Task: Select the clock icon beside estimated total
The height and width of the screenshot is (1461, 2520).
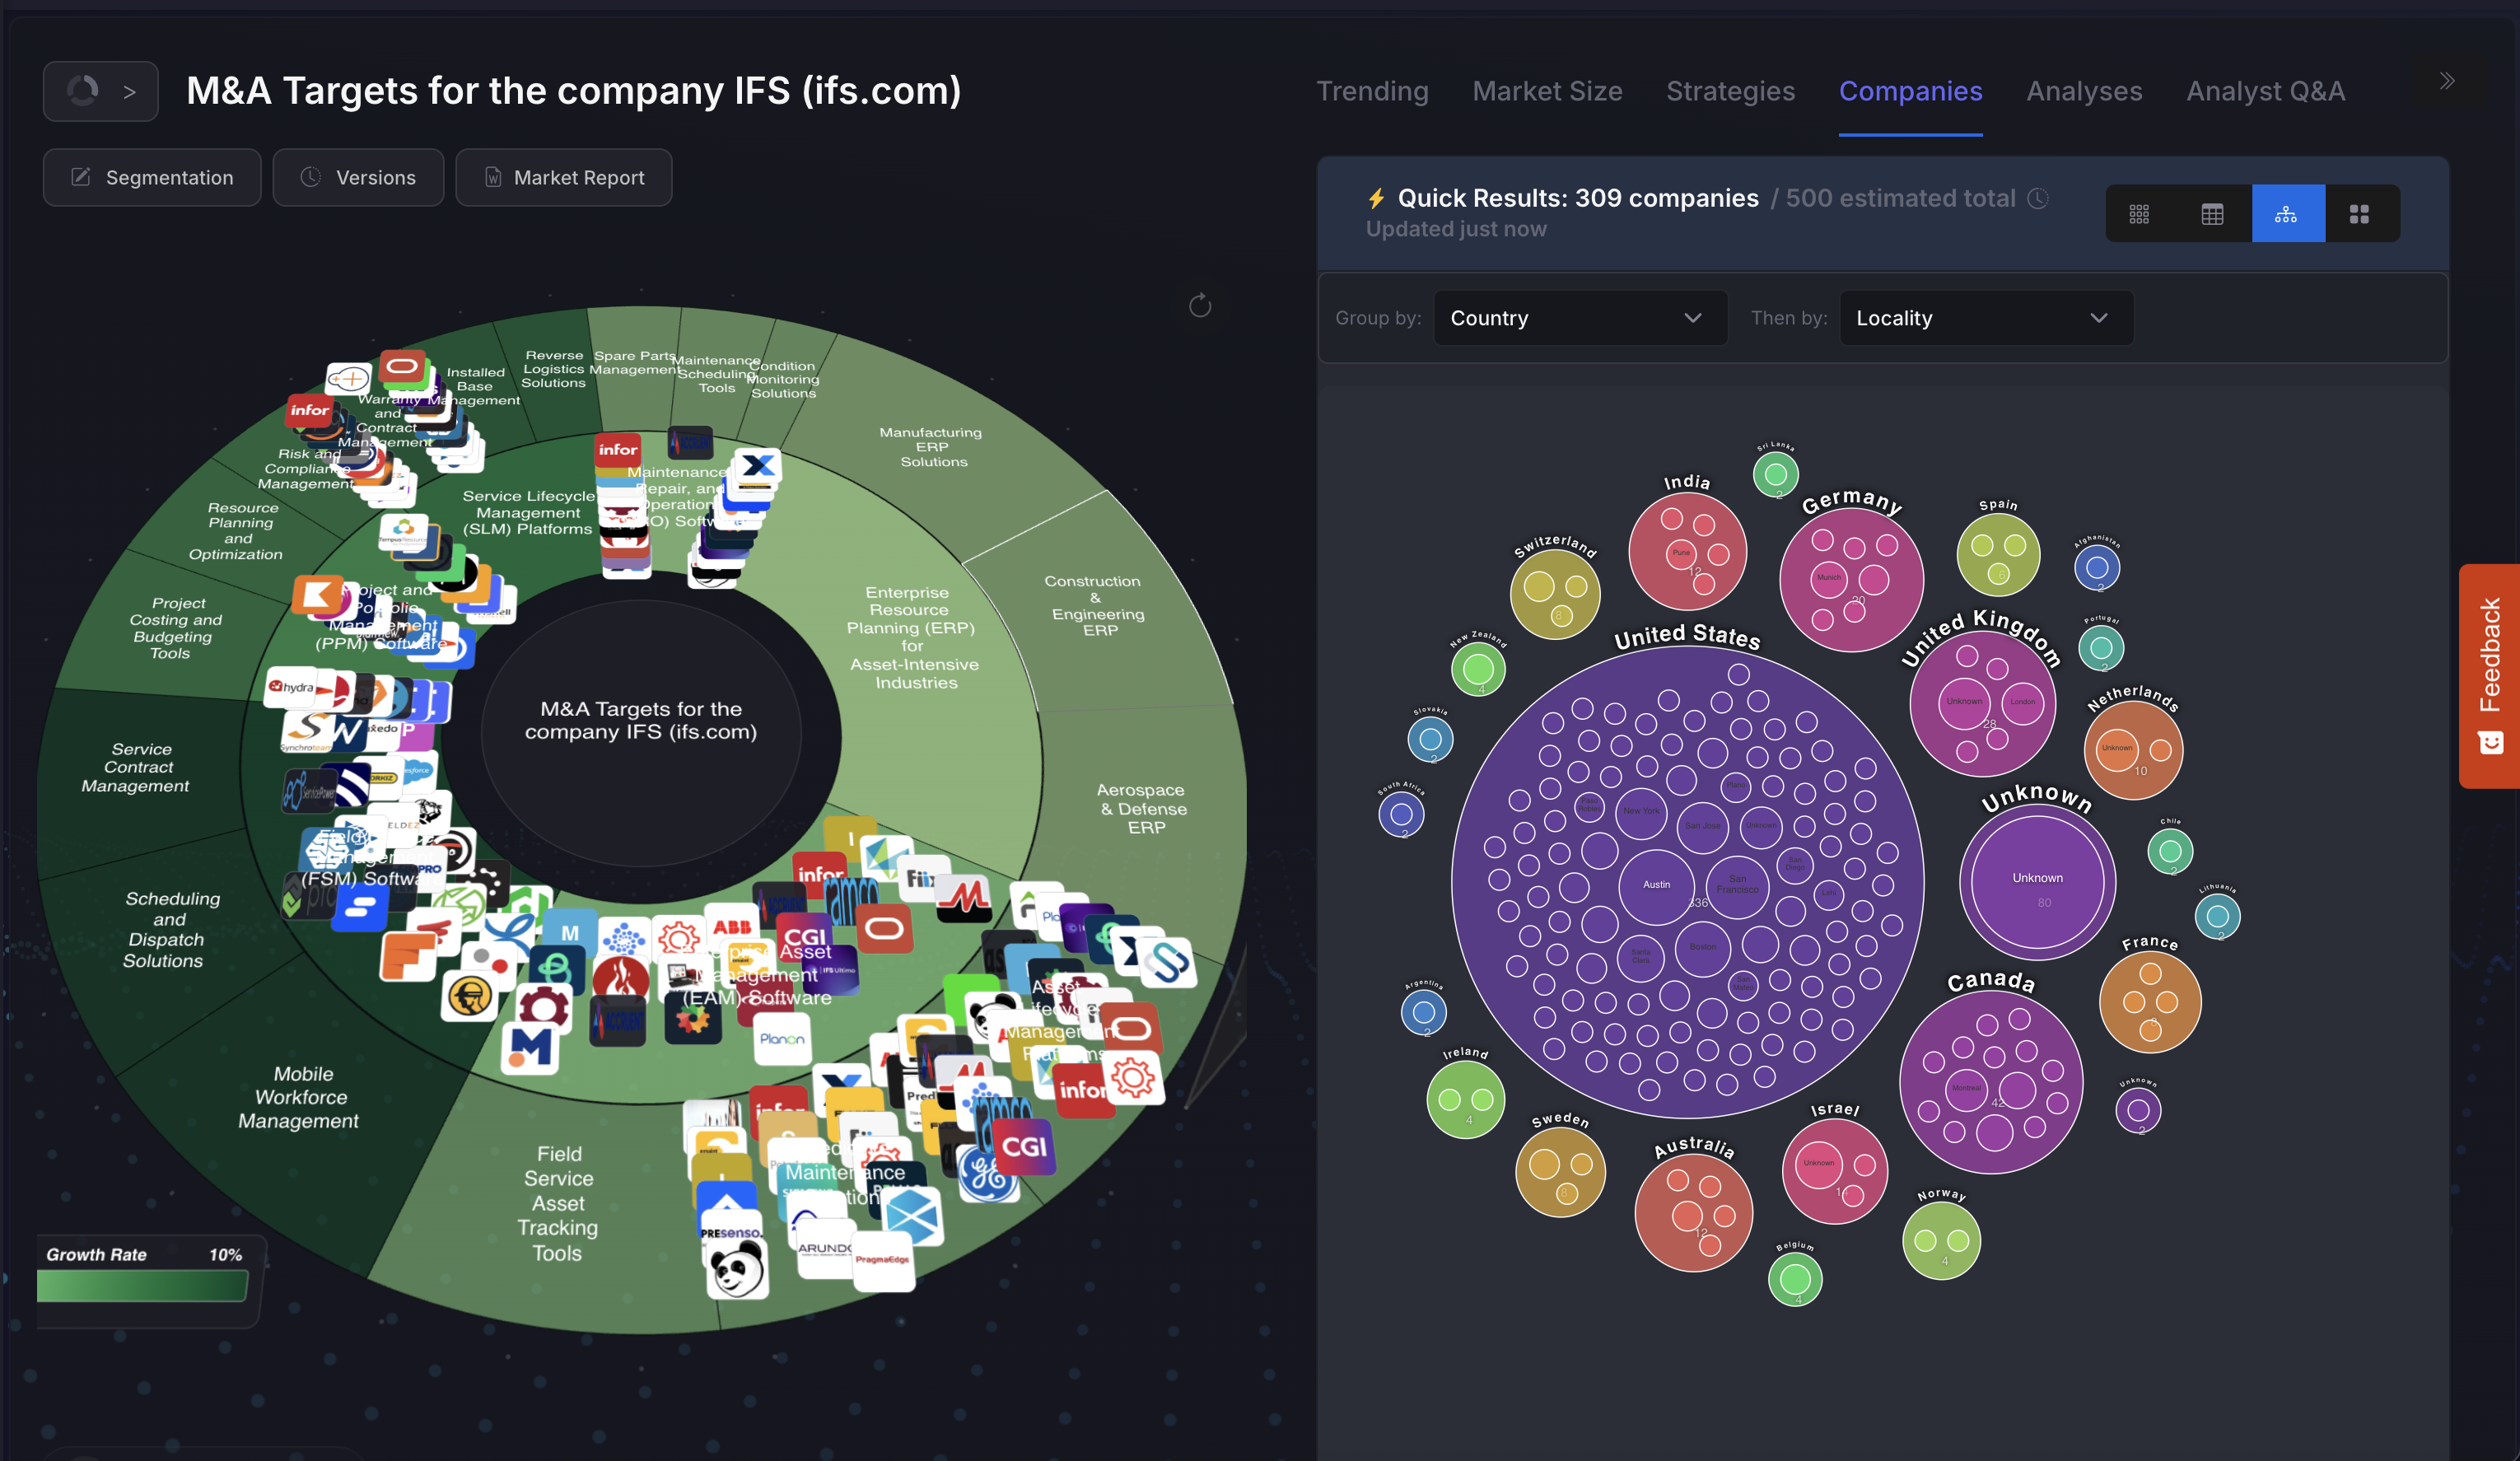Action: point(2038,199)
